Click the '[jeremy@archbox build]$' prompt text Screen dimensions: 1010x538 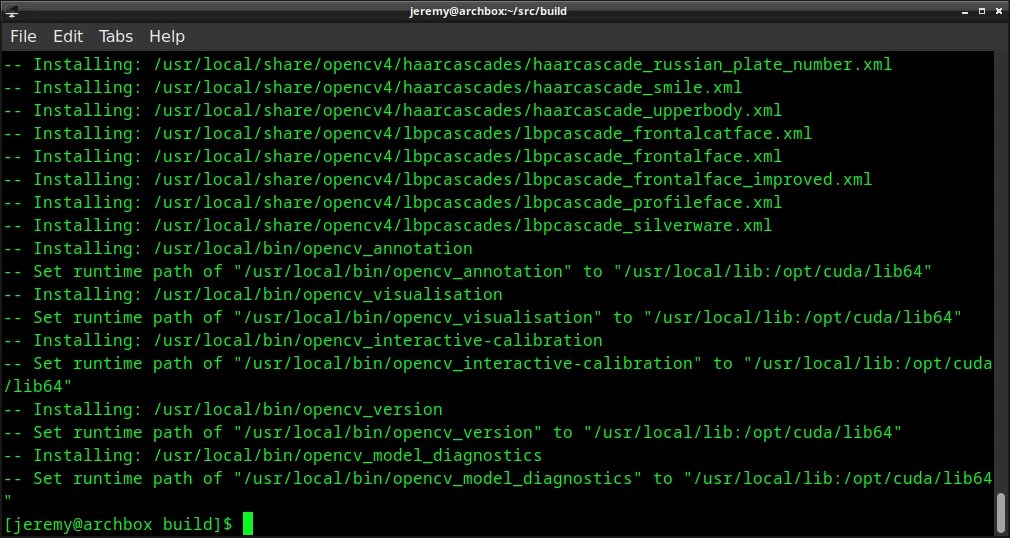point(119,524)
